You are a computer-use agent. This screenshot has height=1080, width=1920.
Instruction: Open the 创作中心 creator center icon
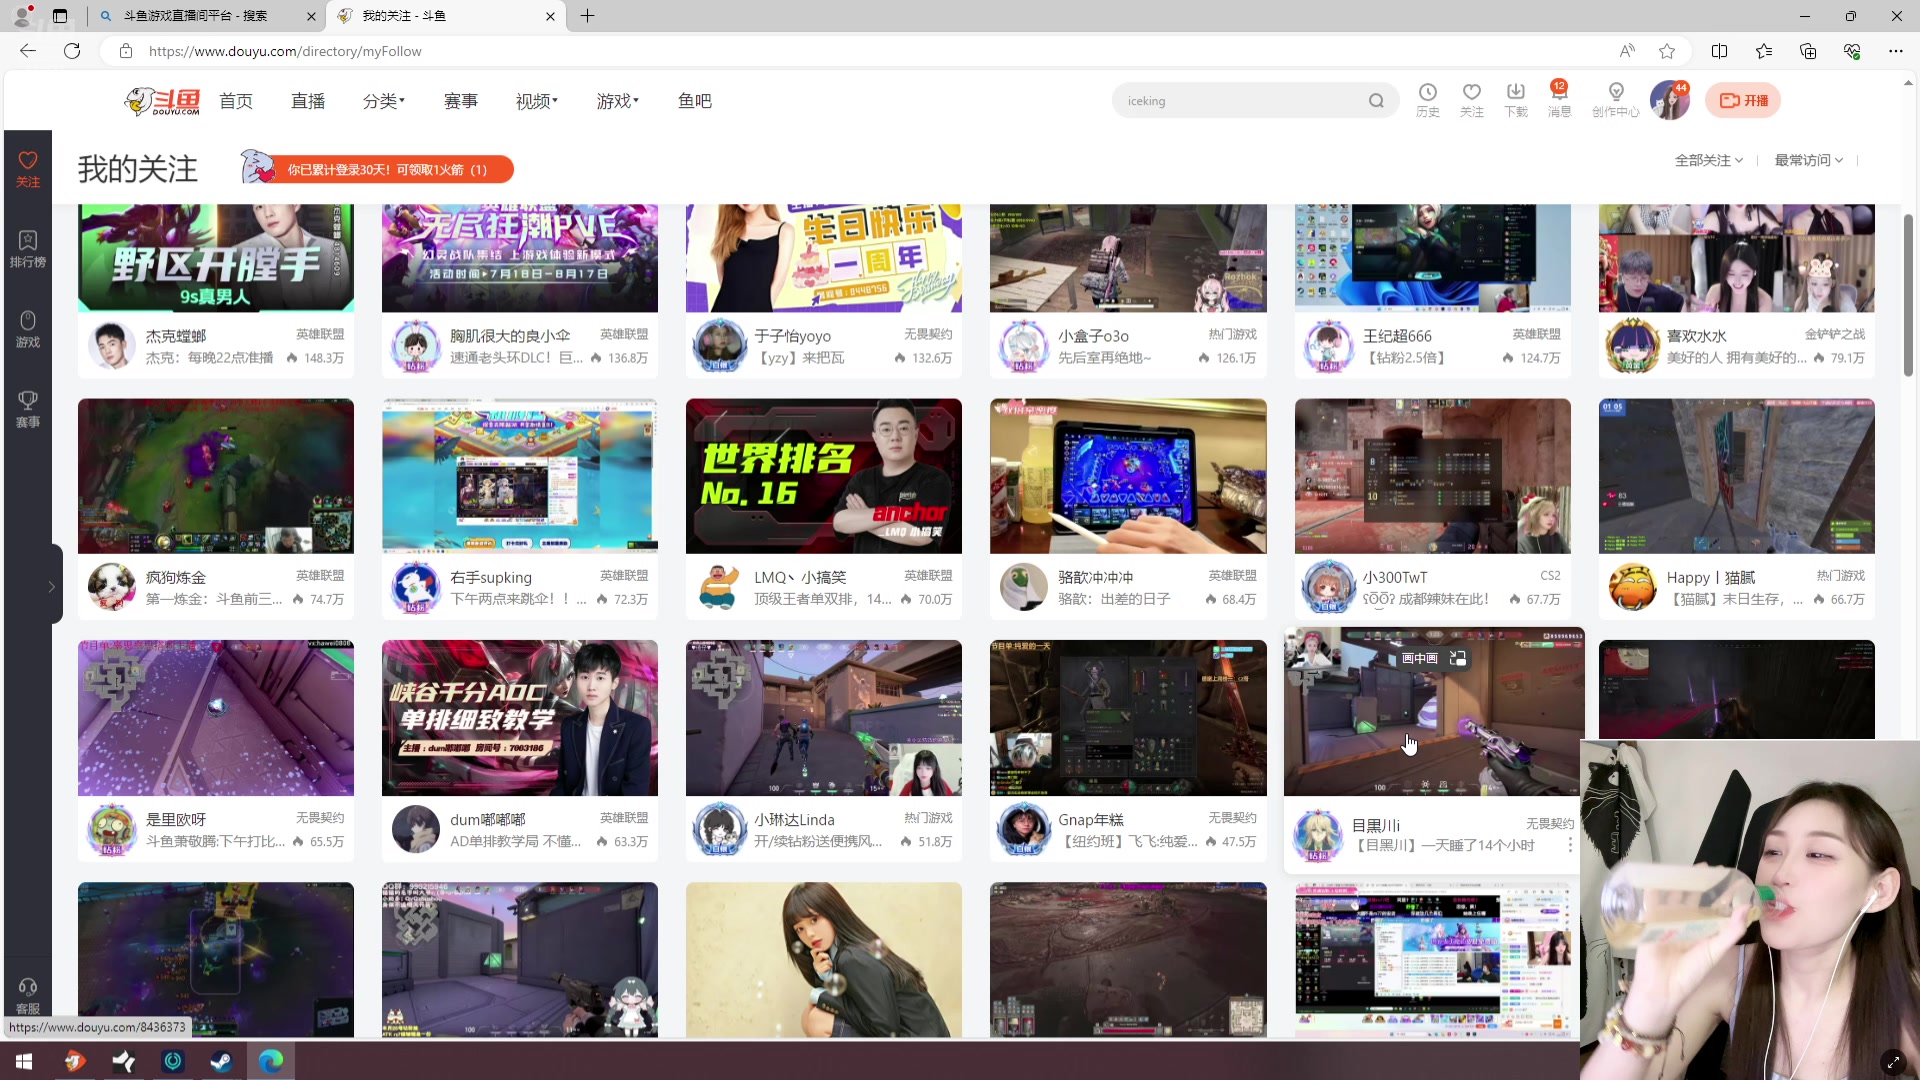(1615, 100)
